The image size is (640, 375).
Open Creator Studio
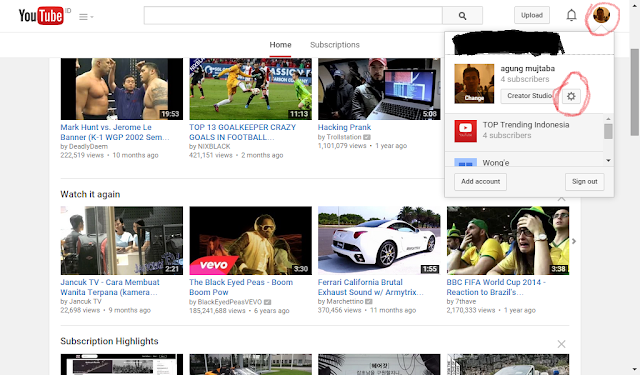coord(529,96)
